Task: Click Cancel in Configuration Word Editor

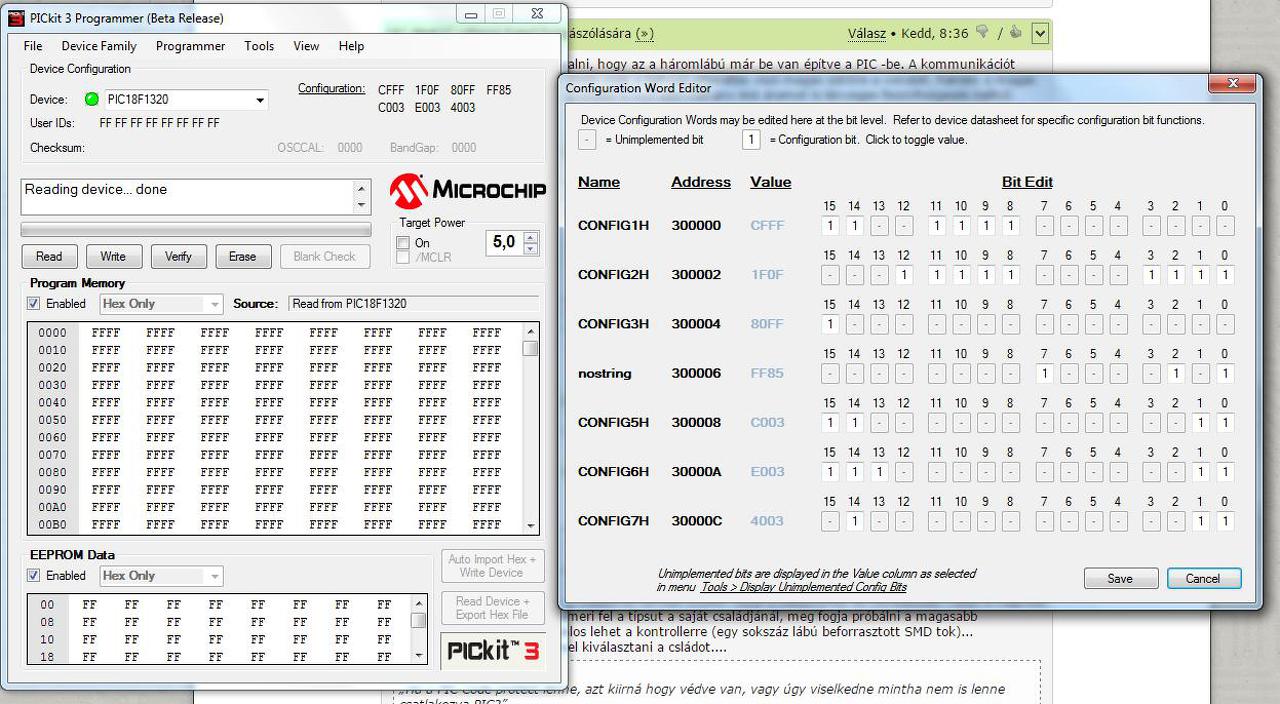Action: click(1202, 578)
